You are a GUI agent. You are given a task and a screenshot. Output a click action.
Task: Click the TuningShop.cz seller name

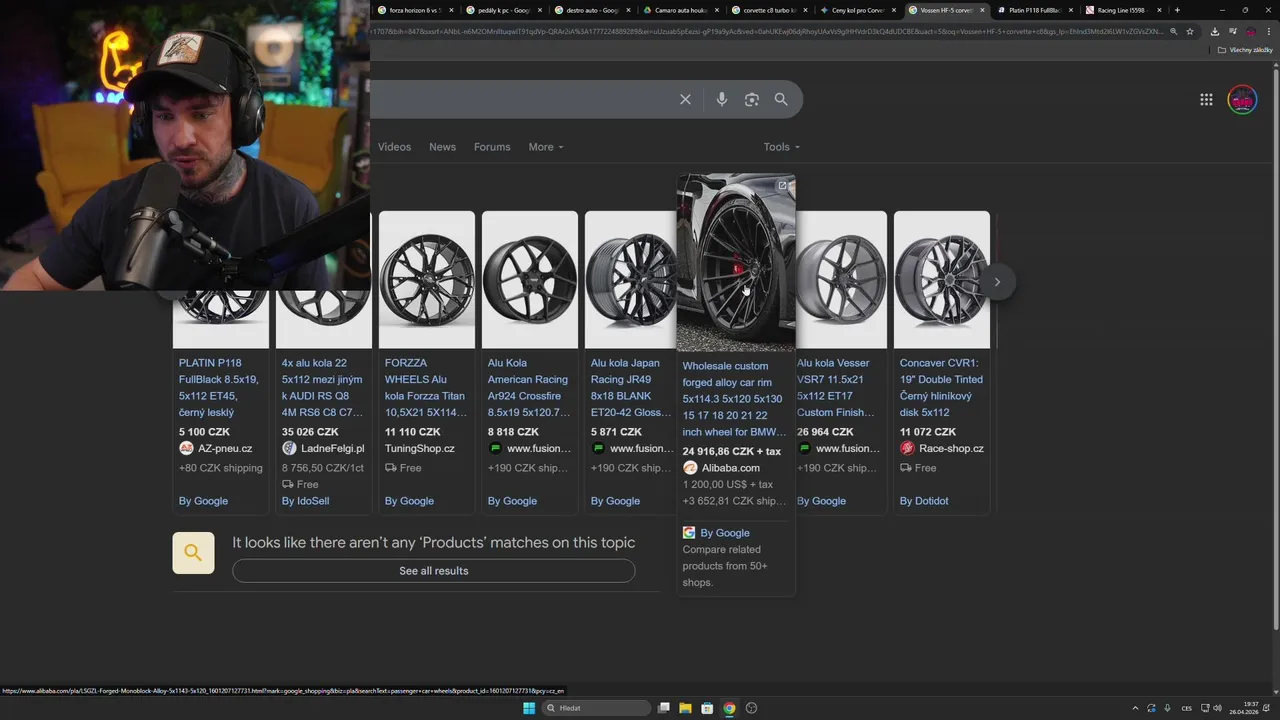[x=420, y=449]
